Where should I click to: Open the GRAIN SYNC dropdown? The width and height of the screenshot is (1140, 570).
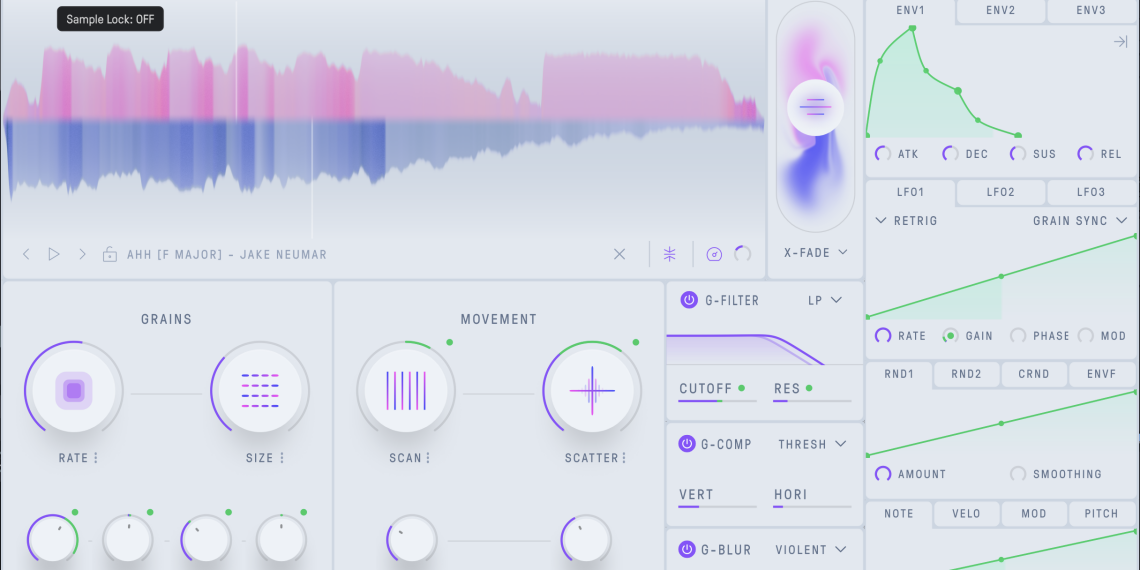pyautogui.click(x=1080, y=221)
